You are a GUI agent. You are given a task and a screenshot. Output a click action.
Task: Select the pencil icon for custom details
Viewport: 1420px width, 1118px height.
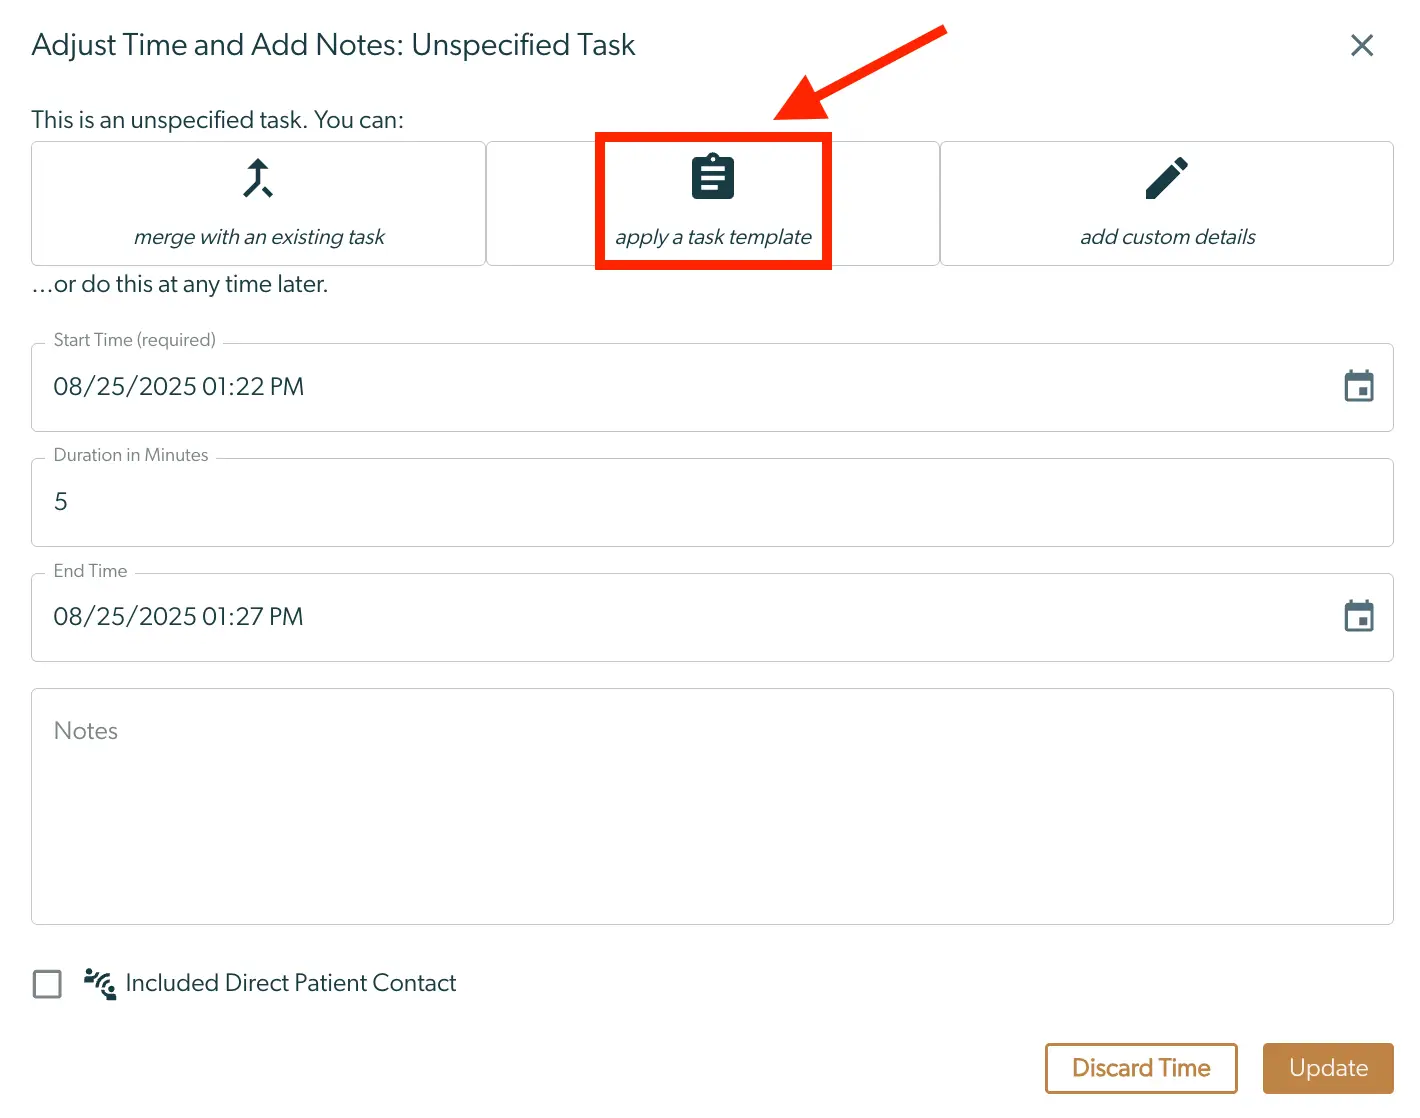[x=1167, y=177]
